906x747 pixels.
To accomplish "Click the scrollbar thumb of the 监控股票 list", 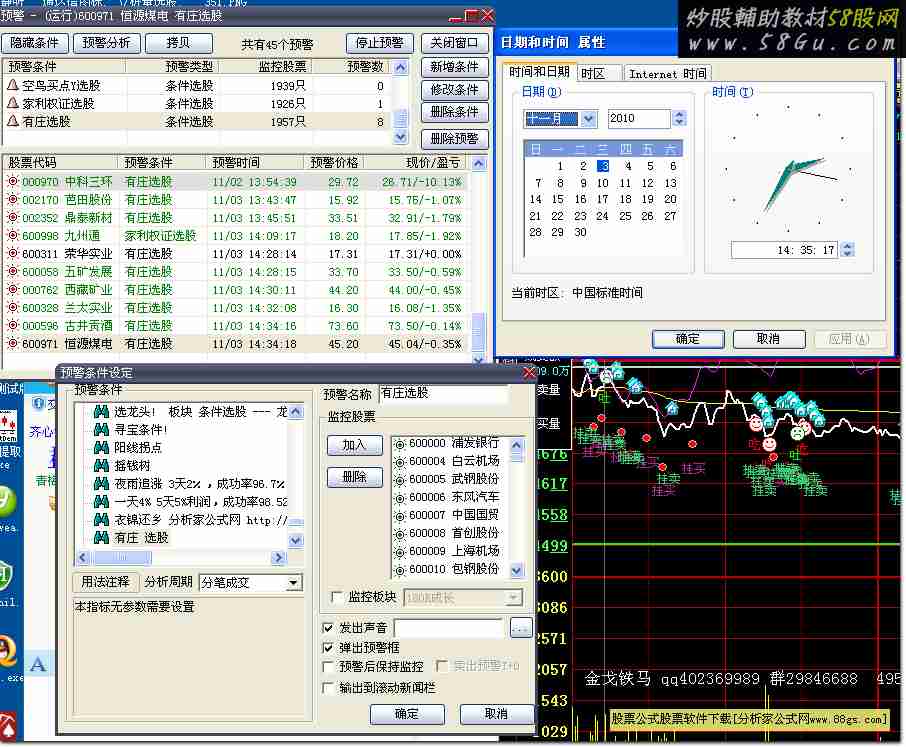I will click(517, 457).
